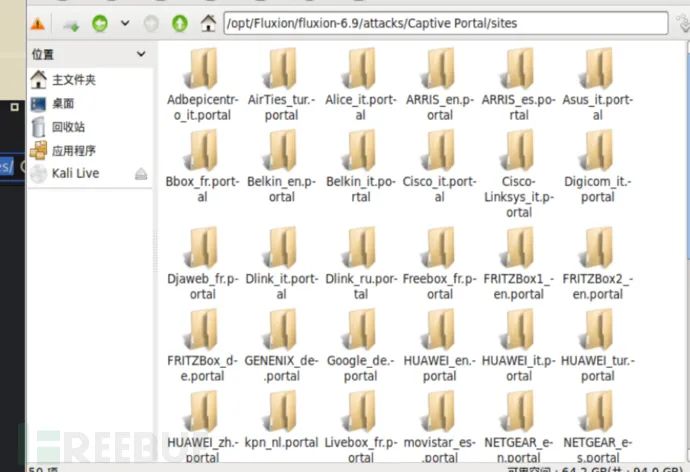Select the NETGEAR_en.portal folder
The image size is (690, 472).
click(519, 427)
